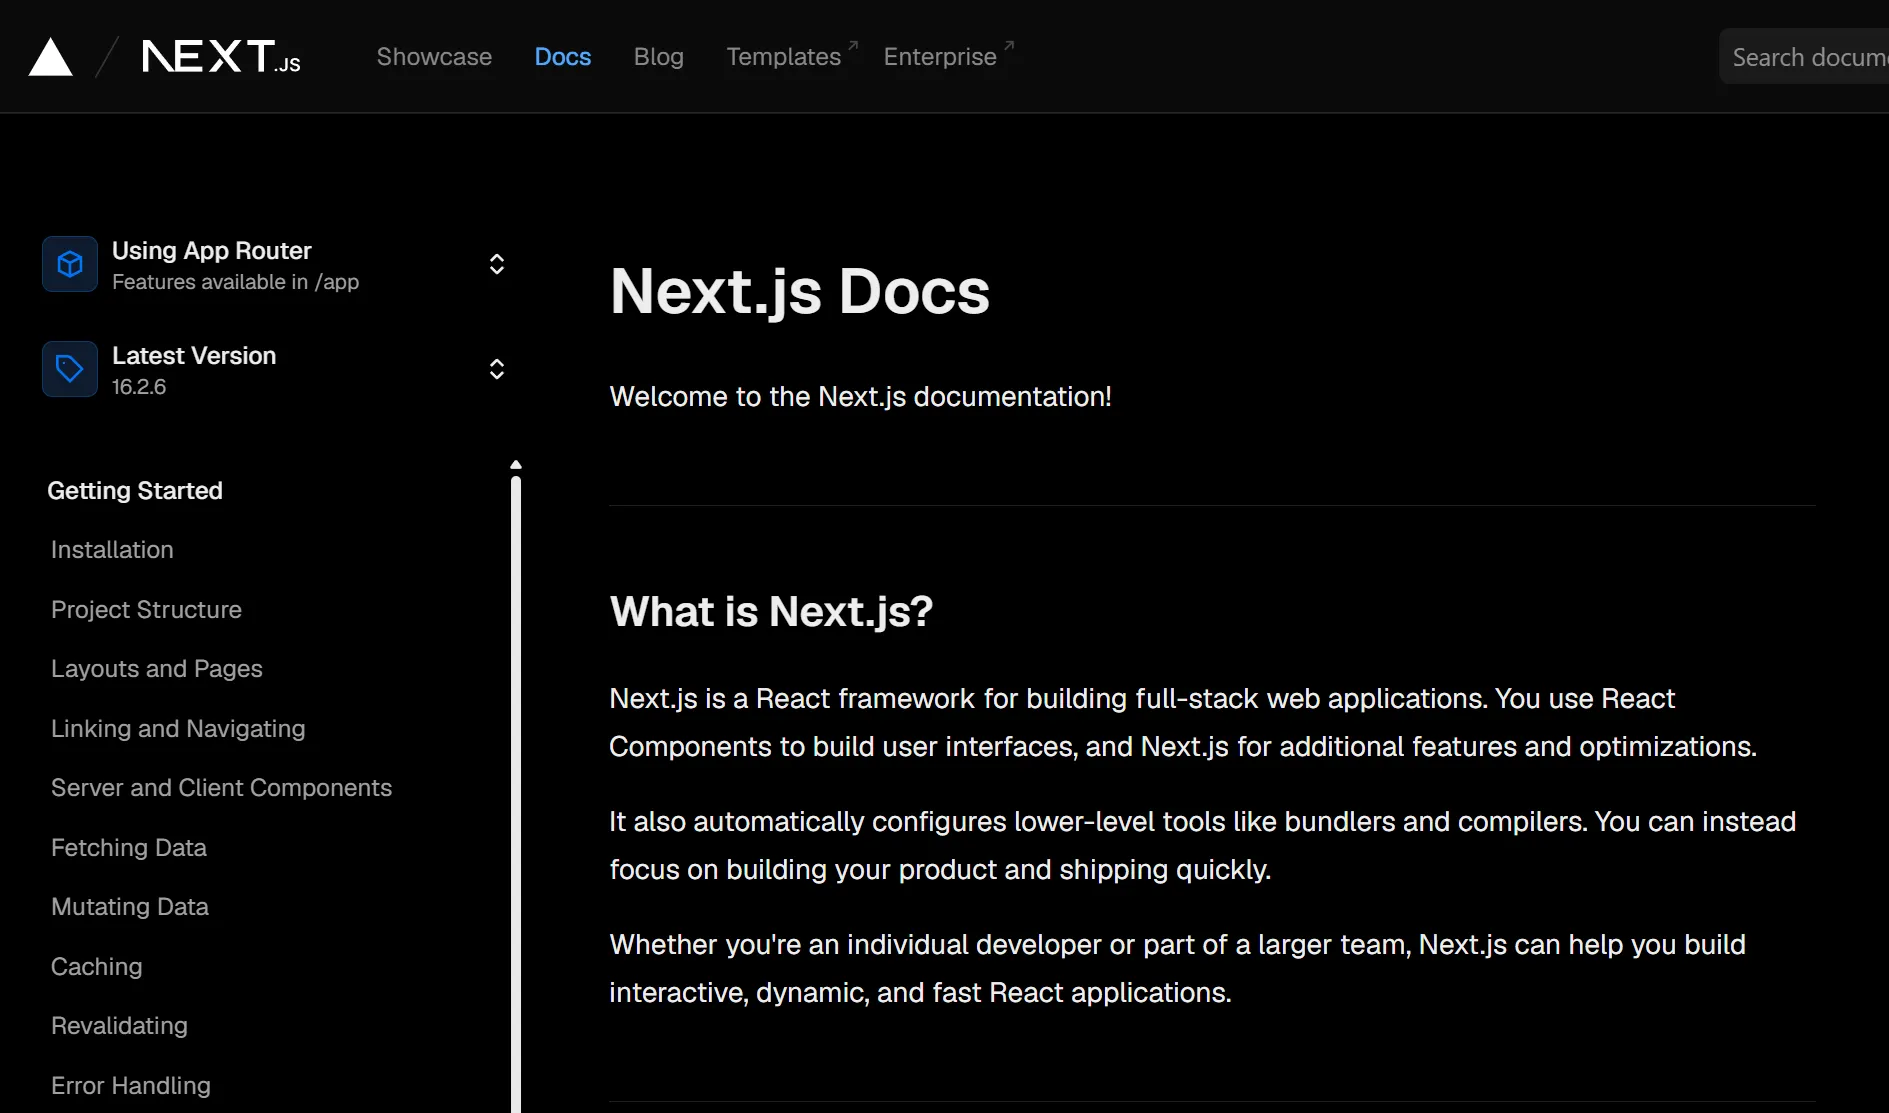Image resolution: width=1889 pixels, height=1113 pixels.
Task: Click the Vercel triangle logo
Action: (x=51, y=57)
